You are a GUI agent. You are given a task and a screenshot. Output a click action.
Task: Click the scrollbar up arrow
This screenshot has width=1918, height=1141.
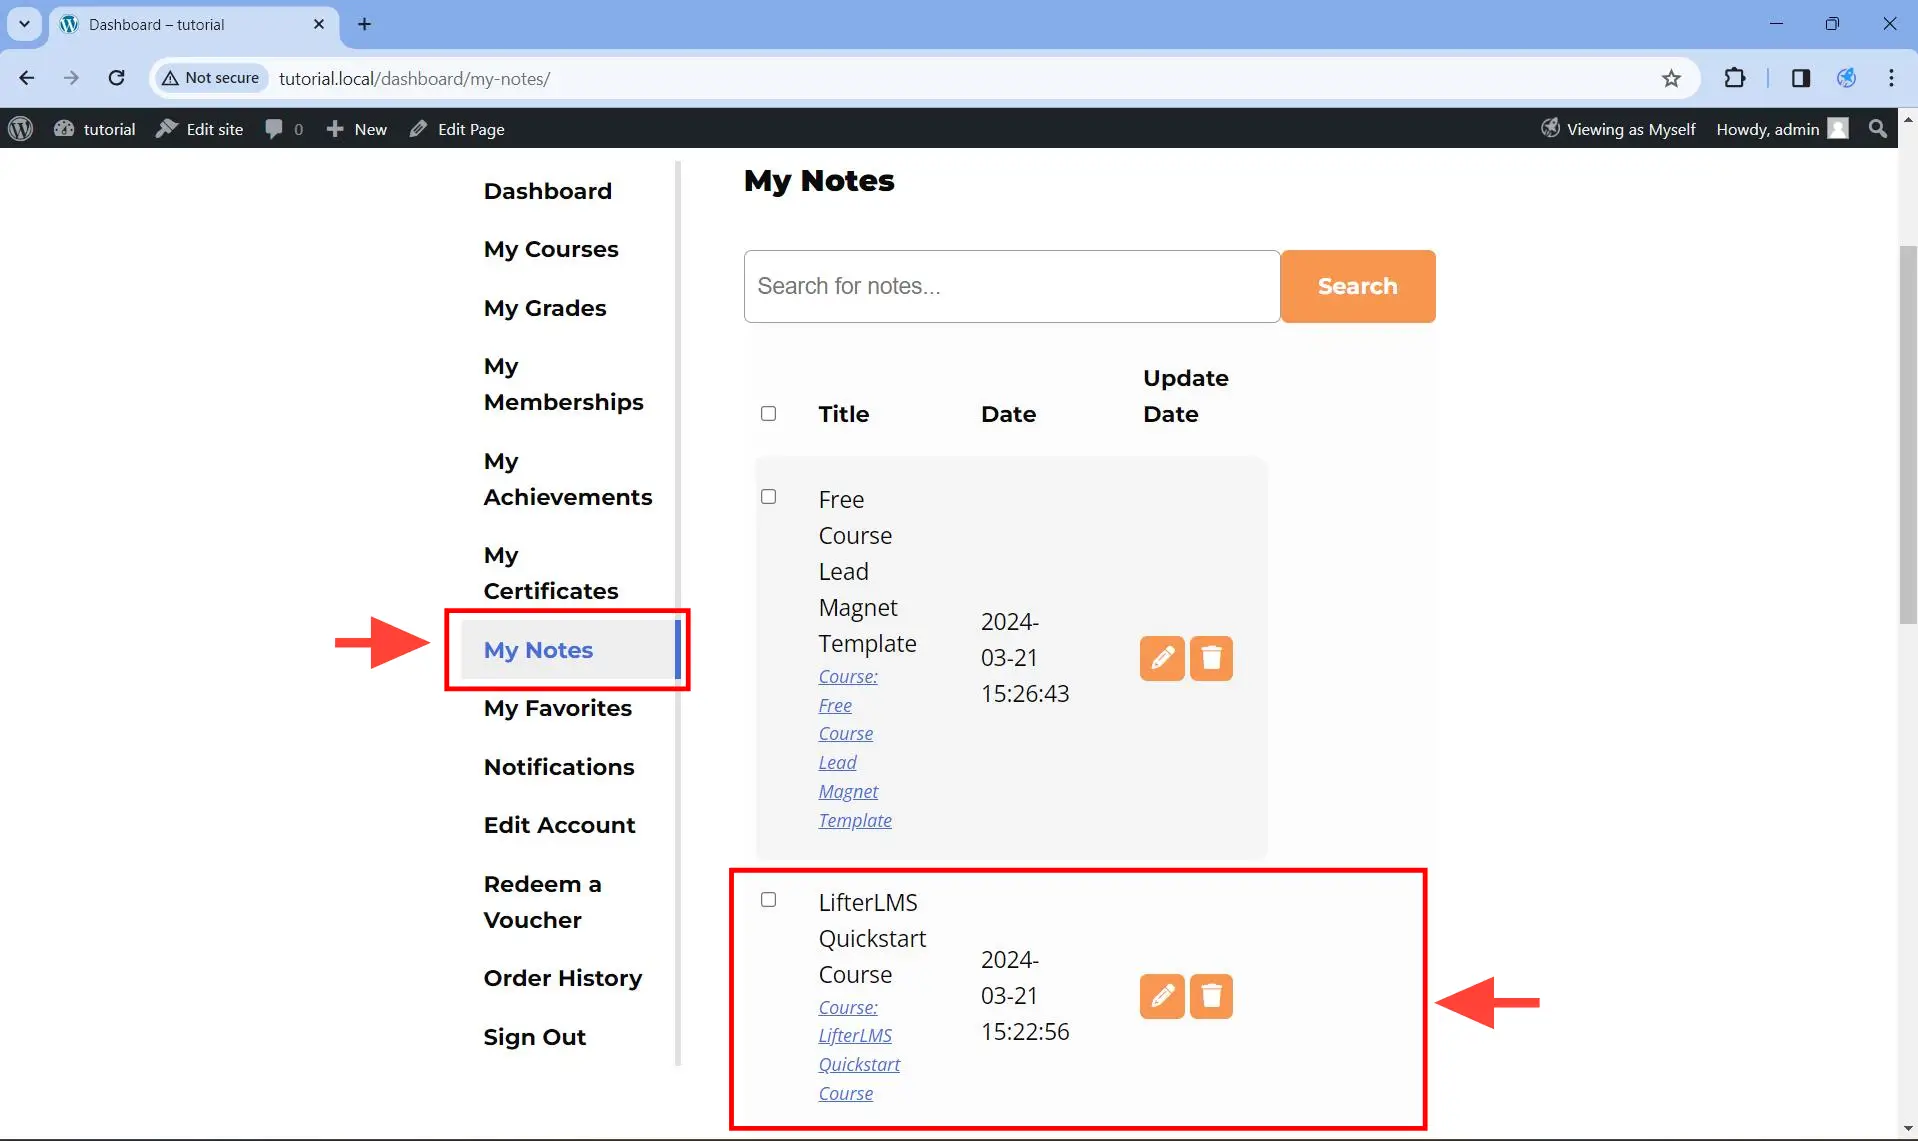pos(1908,118)
